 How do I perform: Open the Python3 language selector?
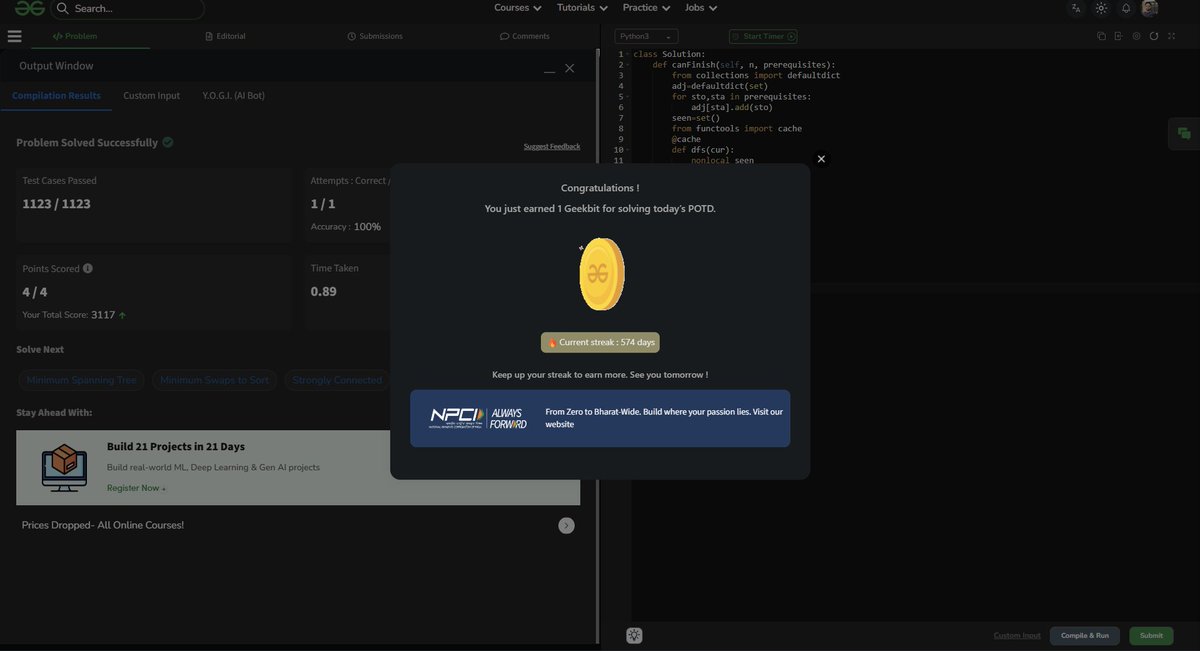tap(646, 36)
